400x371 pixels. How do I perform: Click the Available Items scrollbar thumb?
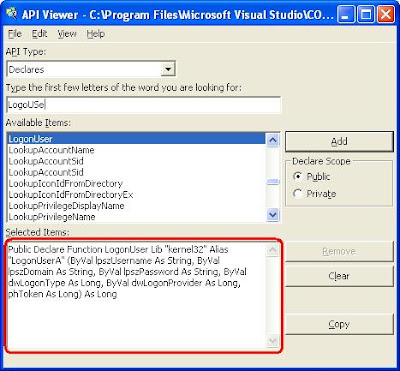click(273, 182)
